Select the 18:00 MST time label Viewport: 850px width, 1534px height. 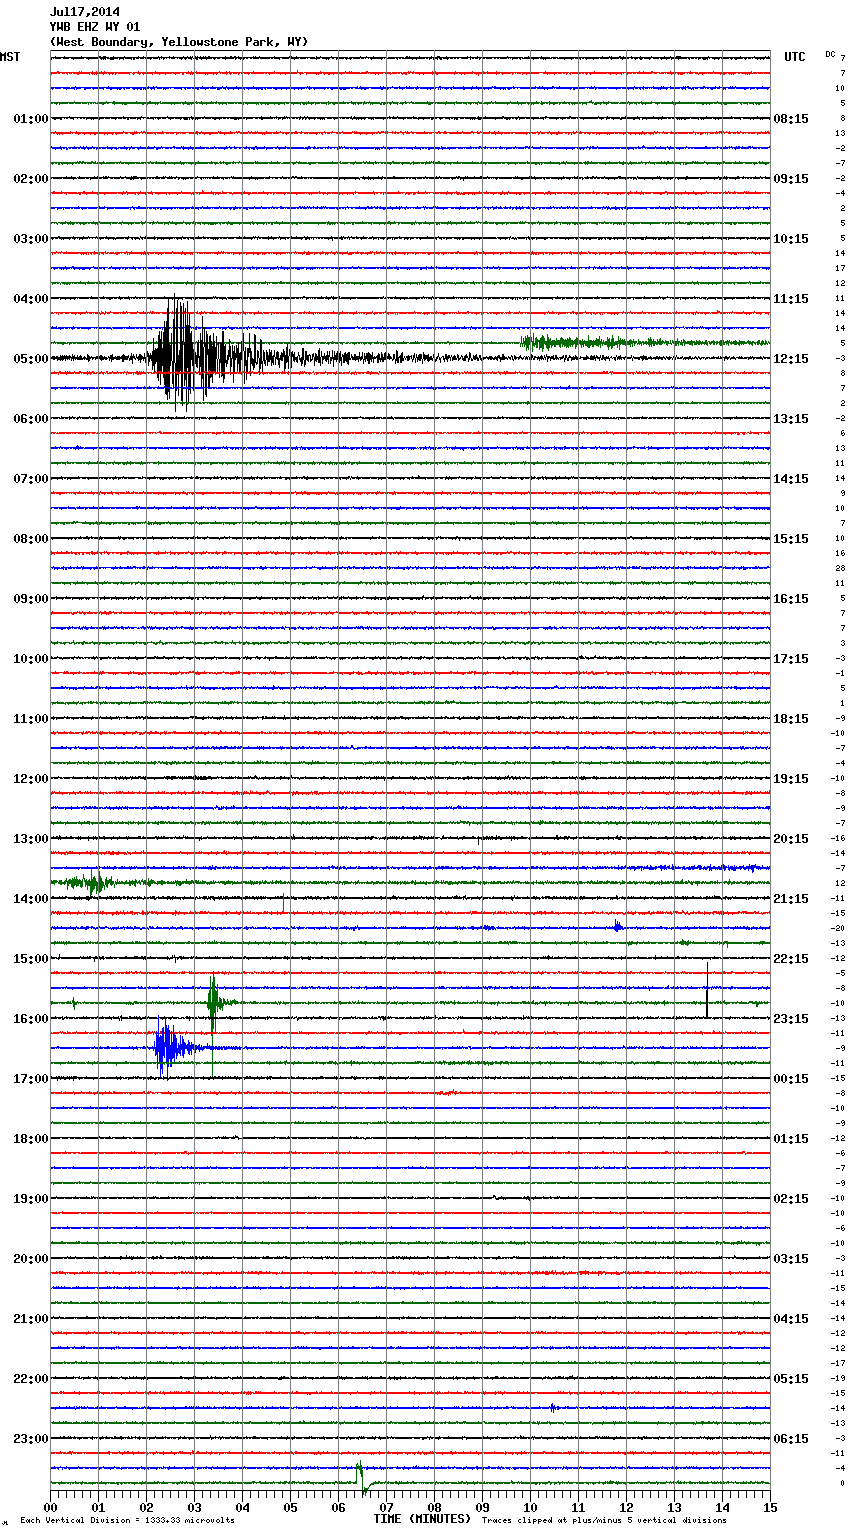(x=30, y=1139)
